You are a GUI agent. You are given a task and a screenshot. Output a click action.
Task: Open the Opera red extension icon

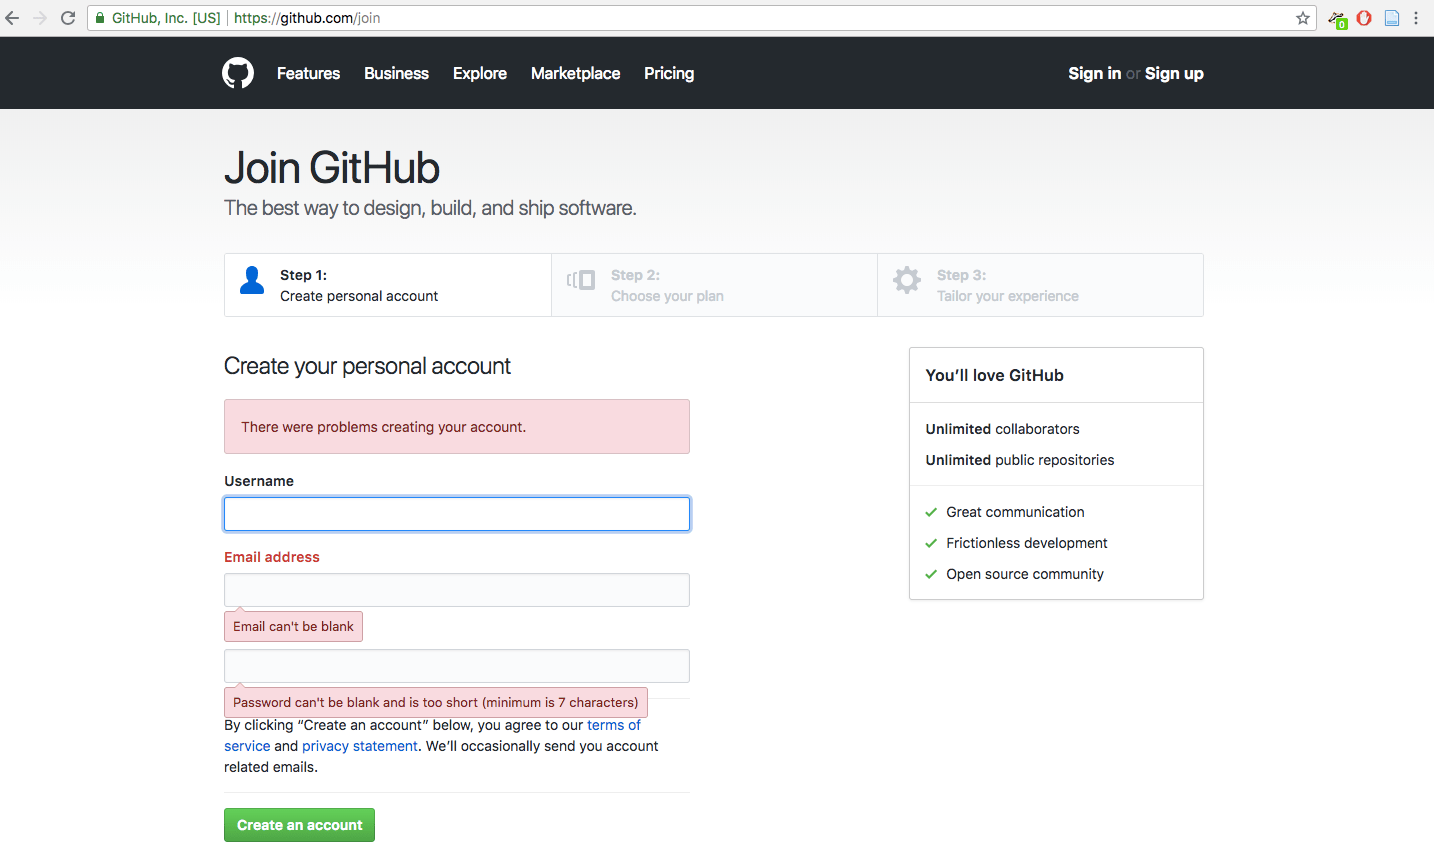[1364, 18]
